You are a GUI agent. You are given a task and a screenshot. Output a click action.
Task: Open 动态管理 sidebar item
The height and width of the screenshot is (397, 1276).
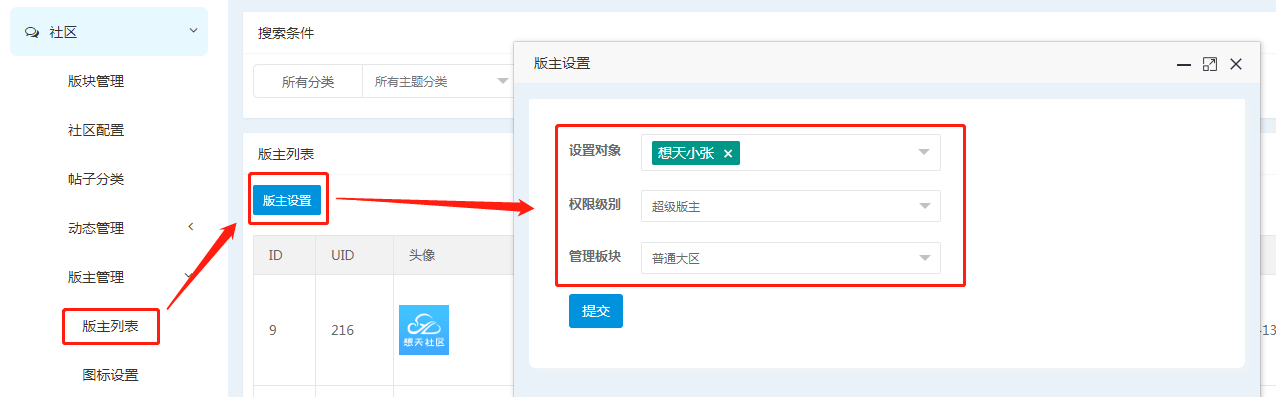96,228
